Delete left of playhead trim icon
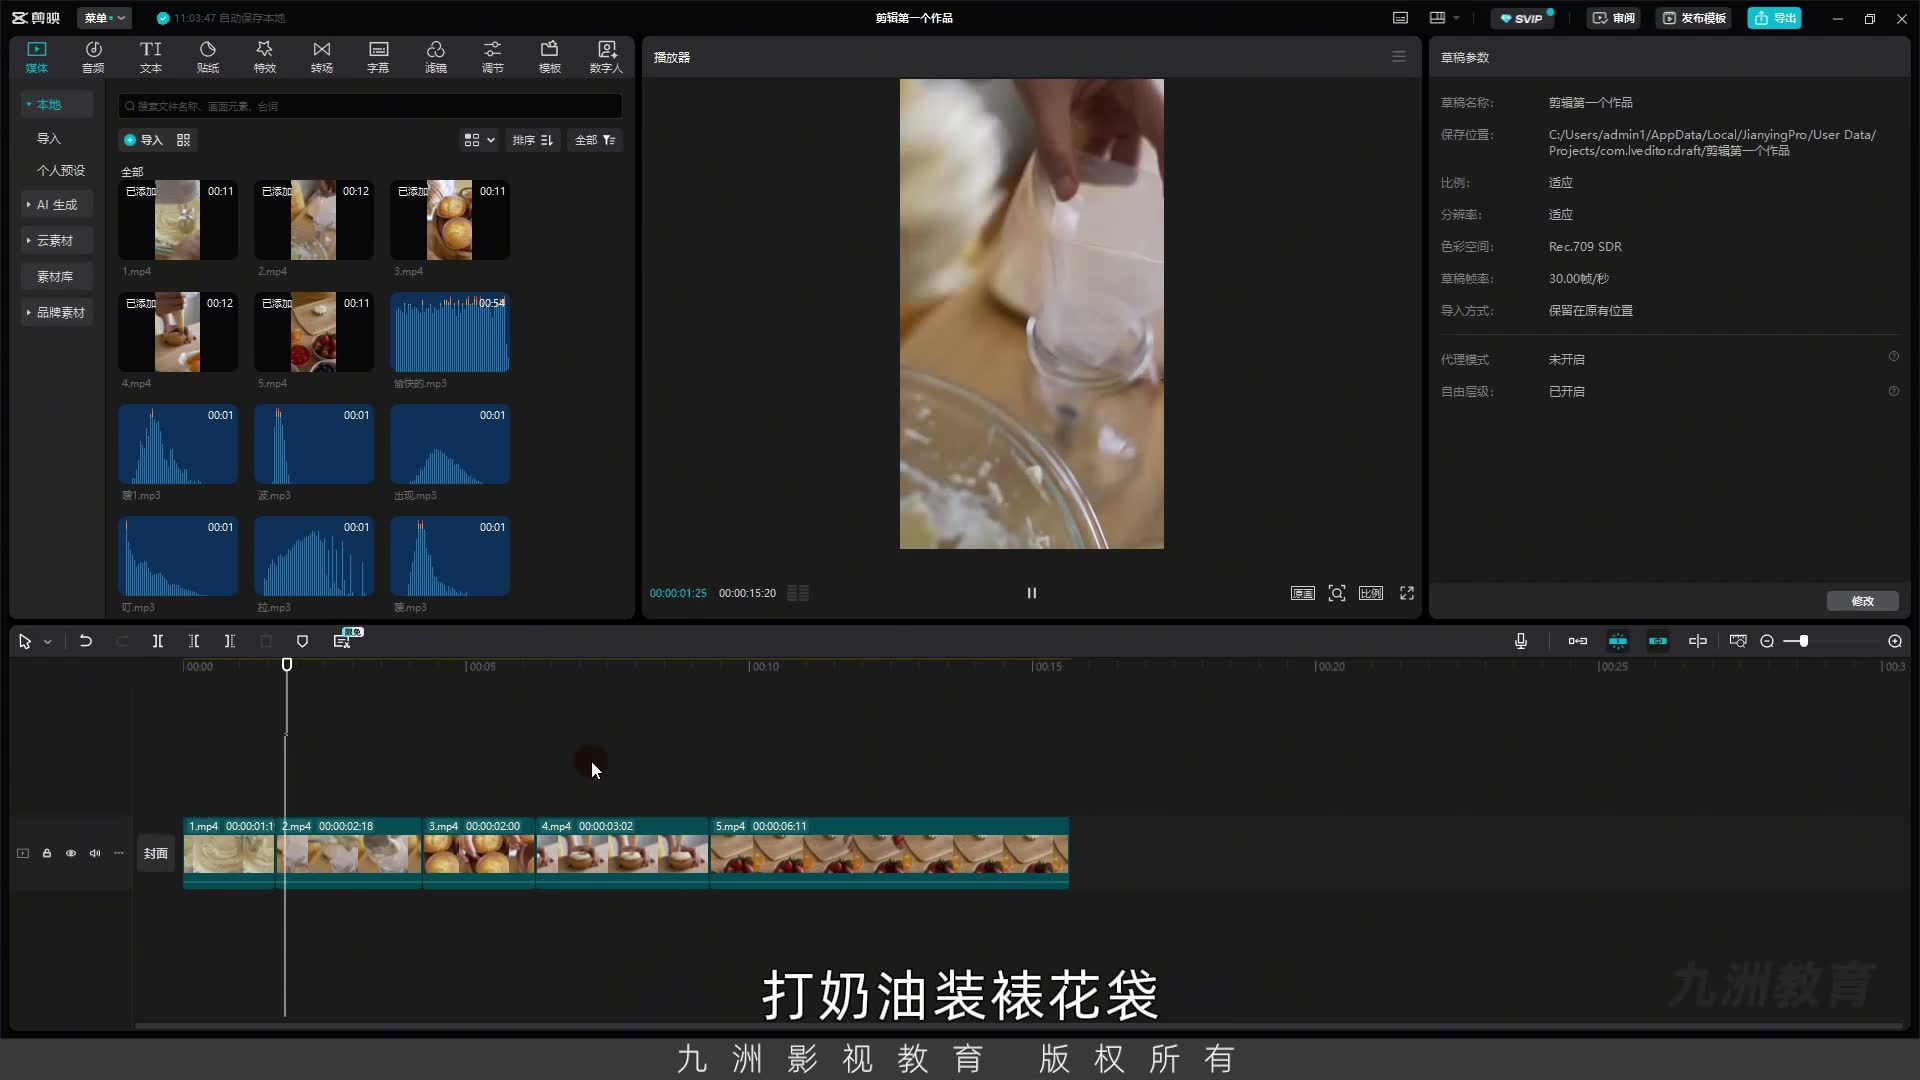This screenshot has width=1920, height=1080. point(194,641)
